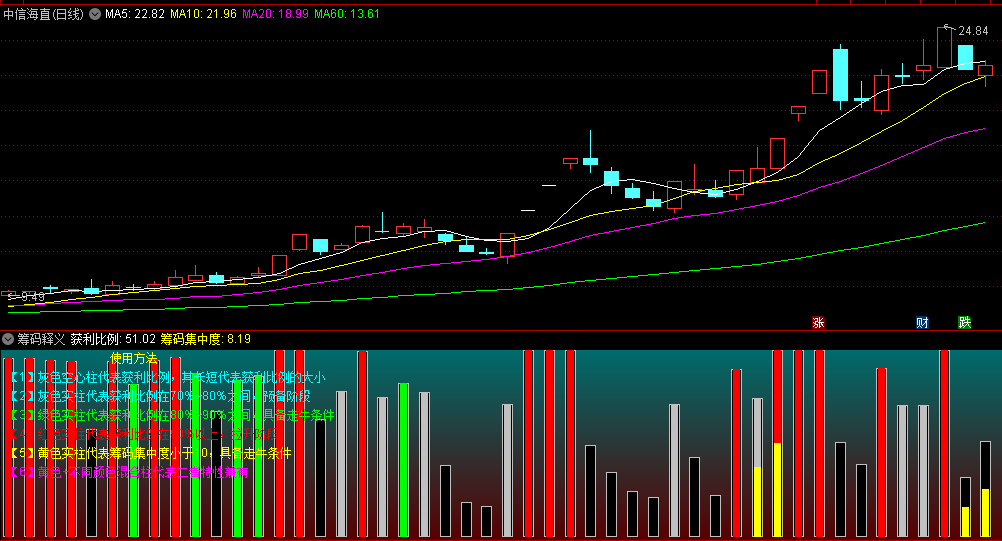This screenshot has height=541, width=1002.
Task: Click the 9.49 low price label
Action: [33, 297]
